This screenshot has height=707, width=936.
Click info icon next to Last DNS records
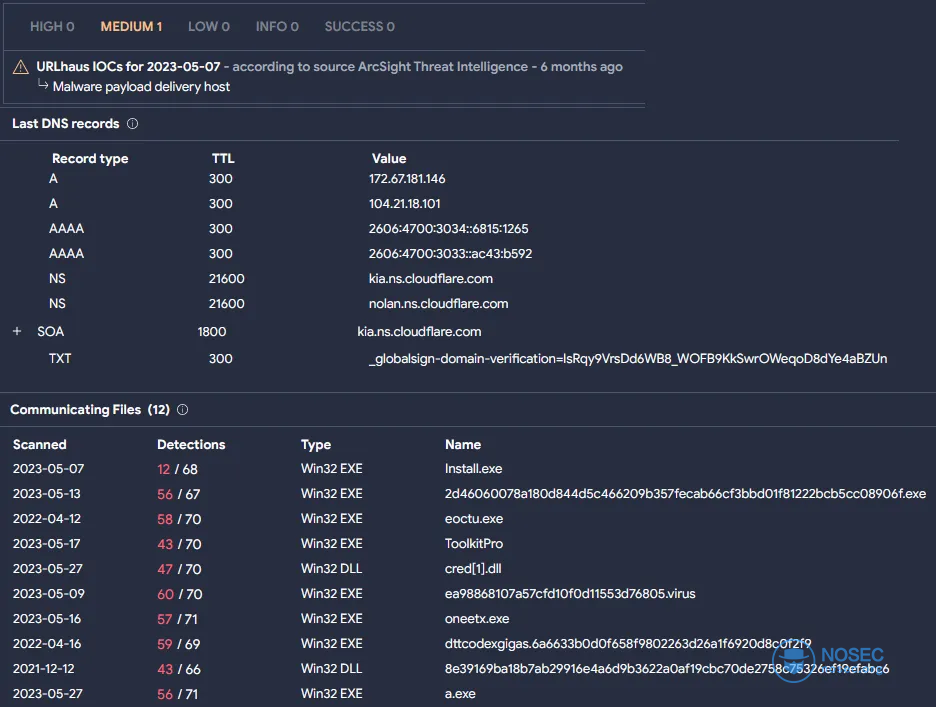click(133, 124)
